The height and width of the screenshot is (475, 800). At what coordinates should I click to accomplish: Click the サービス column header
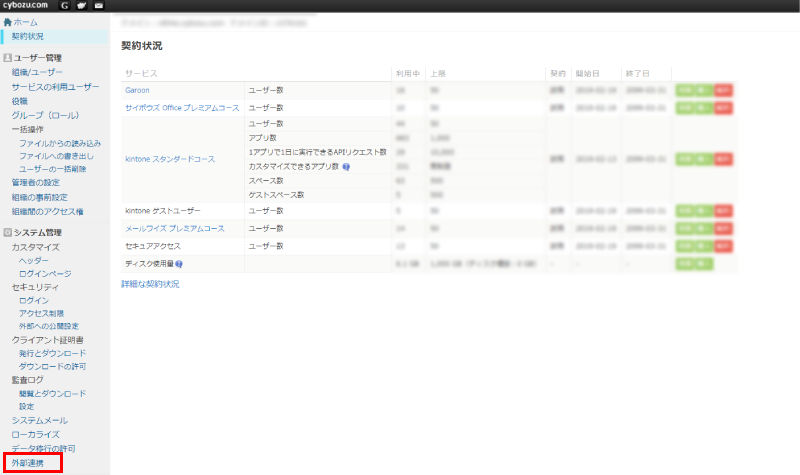coord(141,73)
